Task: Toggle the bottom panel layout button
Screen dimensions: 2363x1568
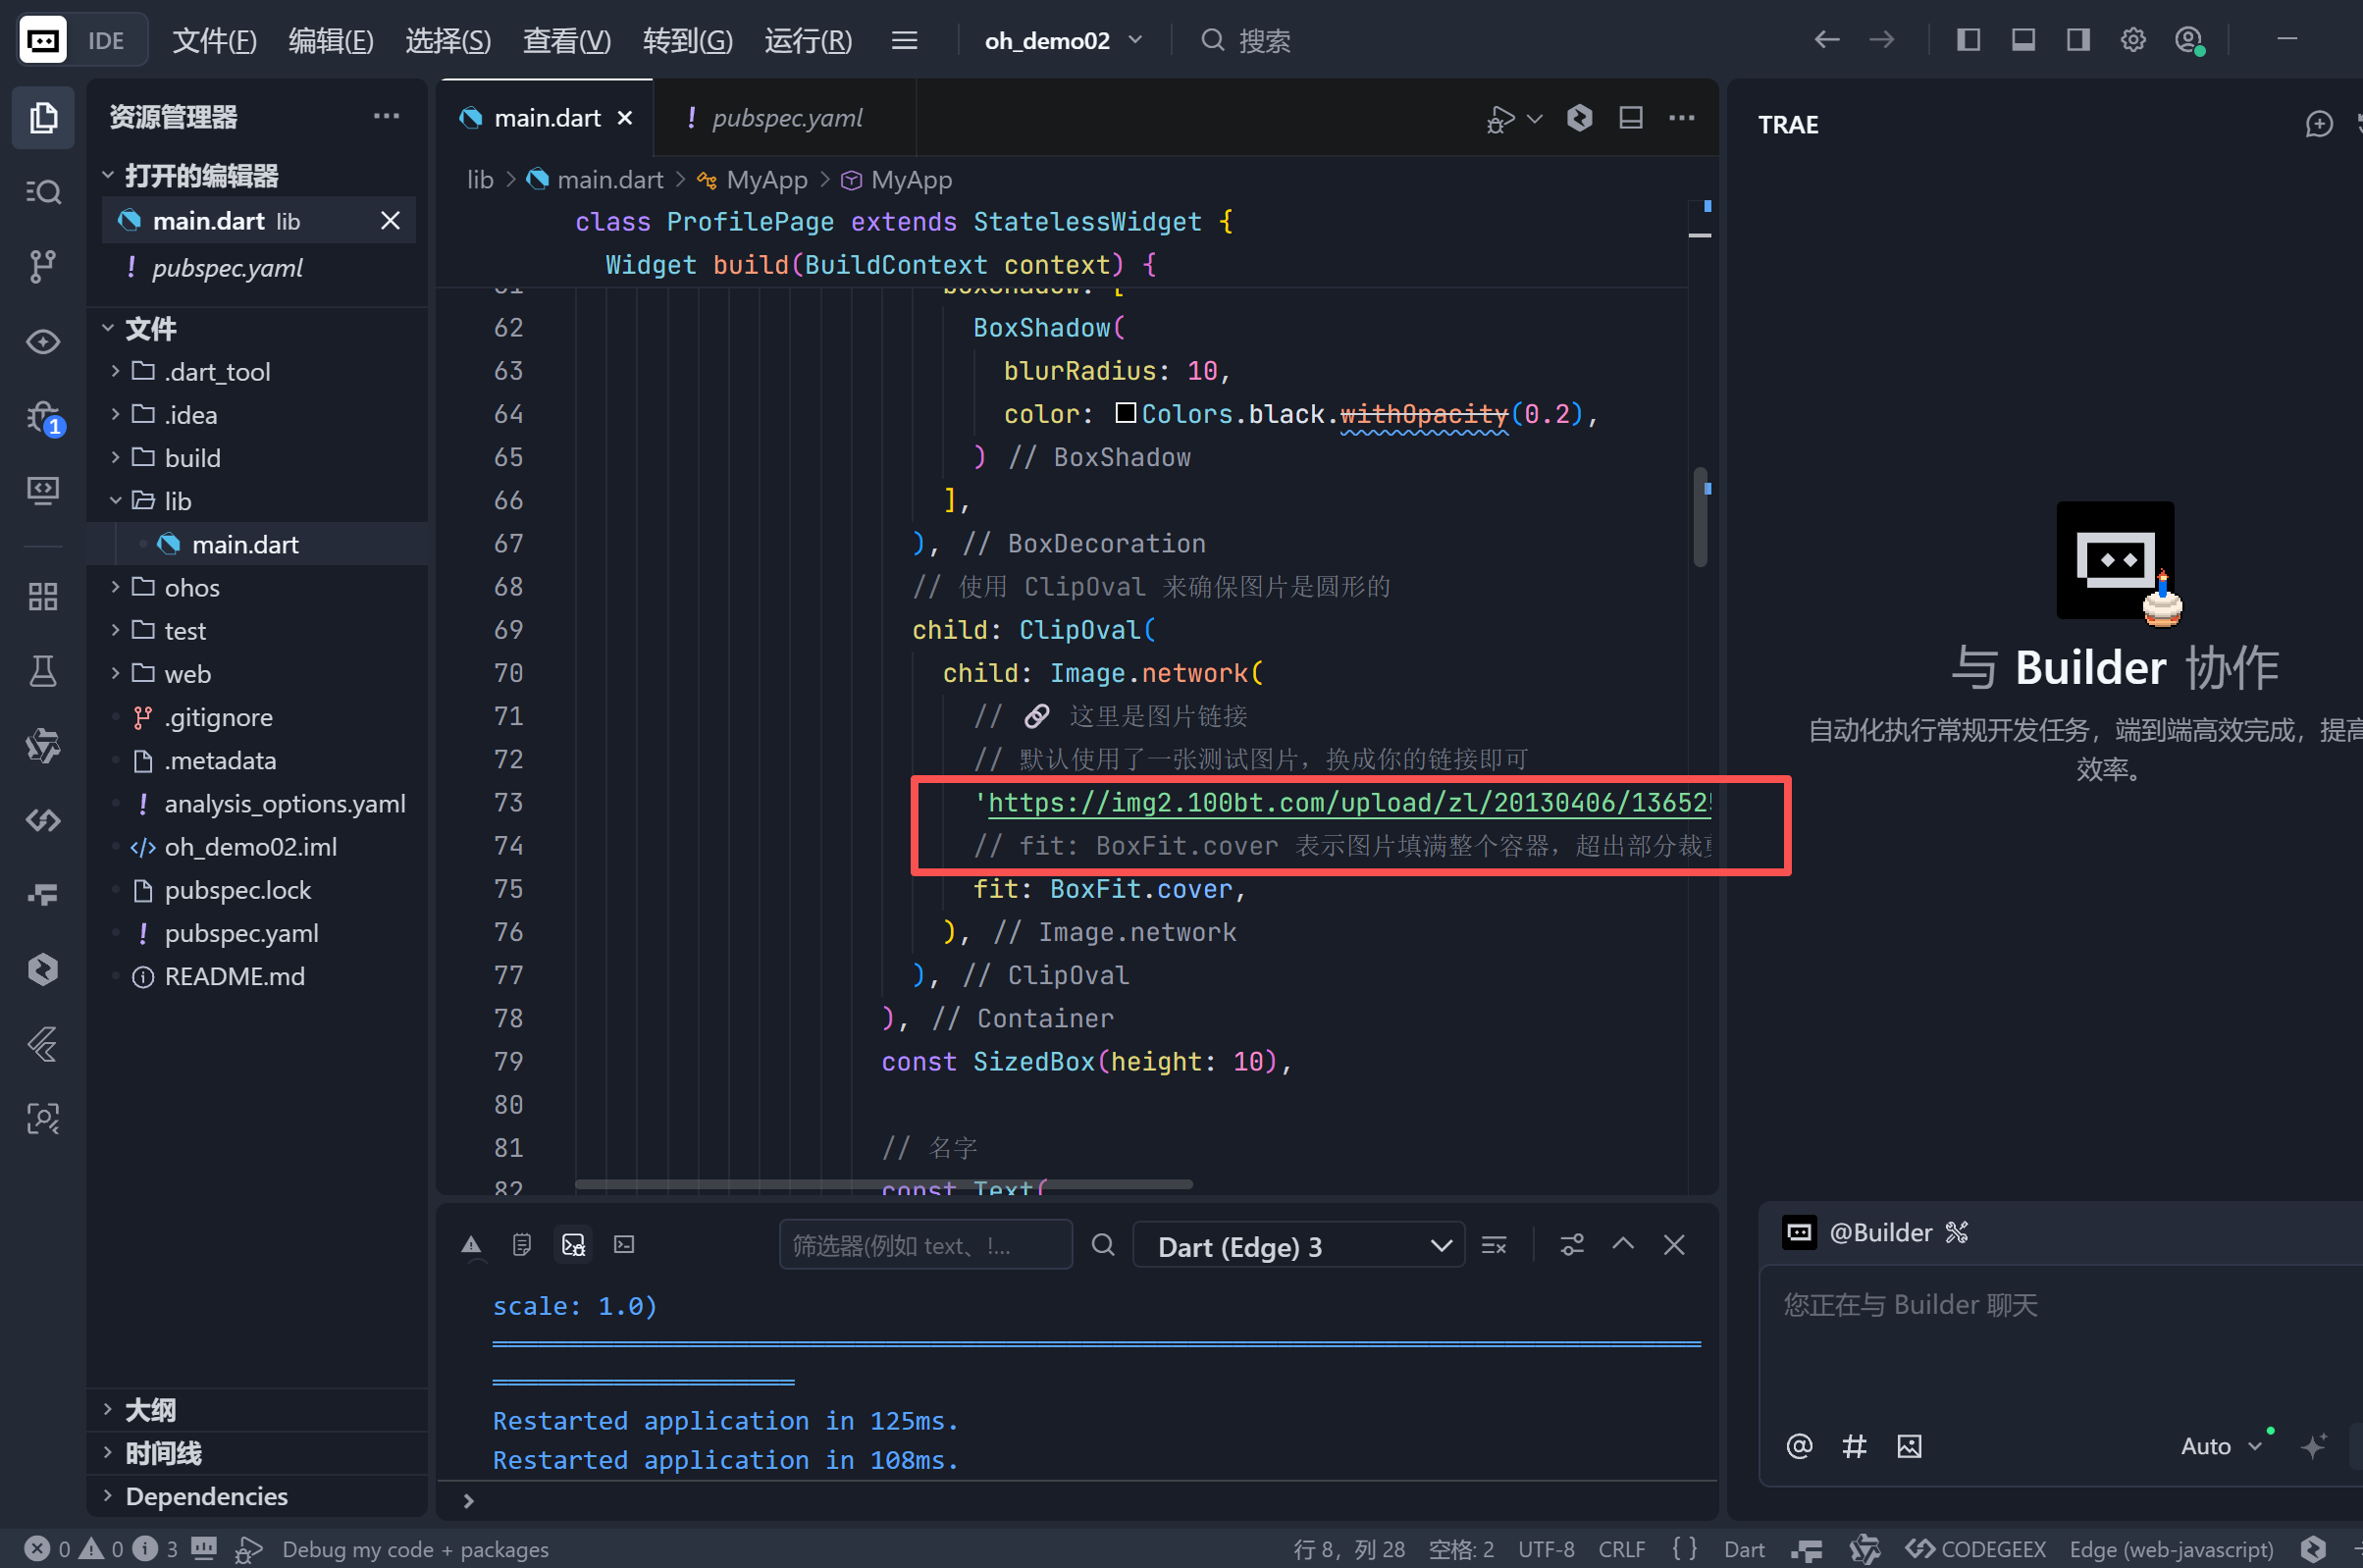Action: click(x=2023, y=40)
